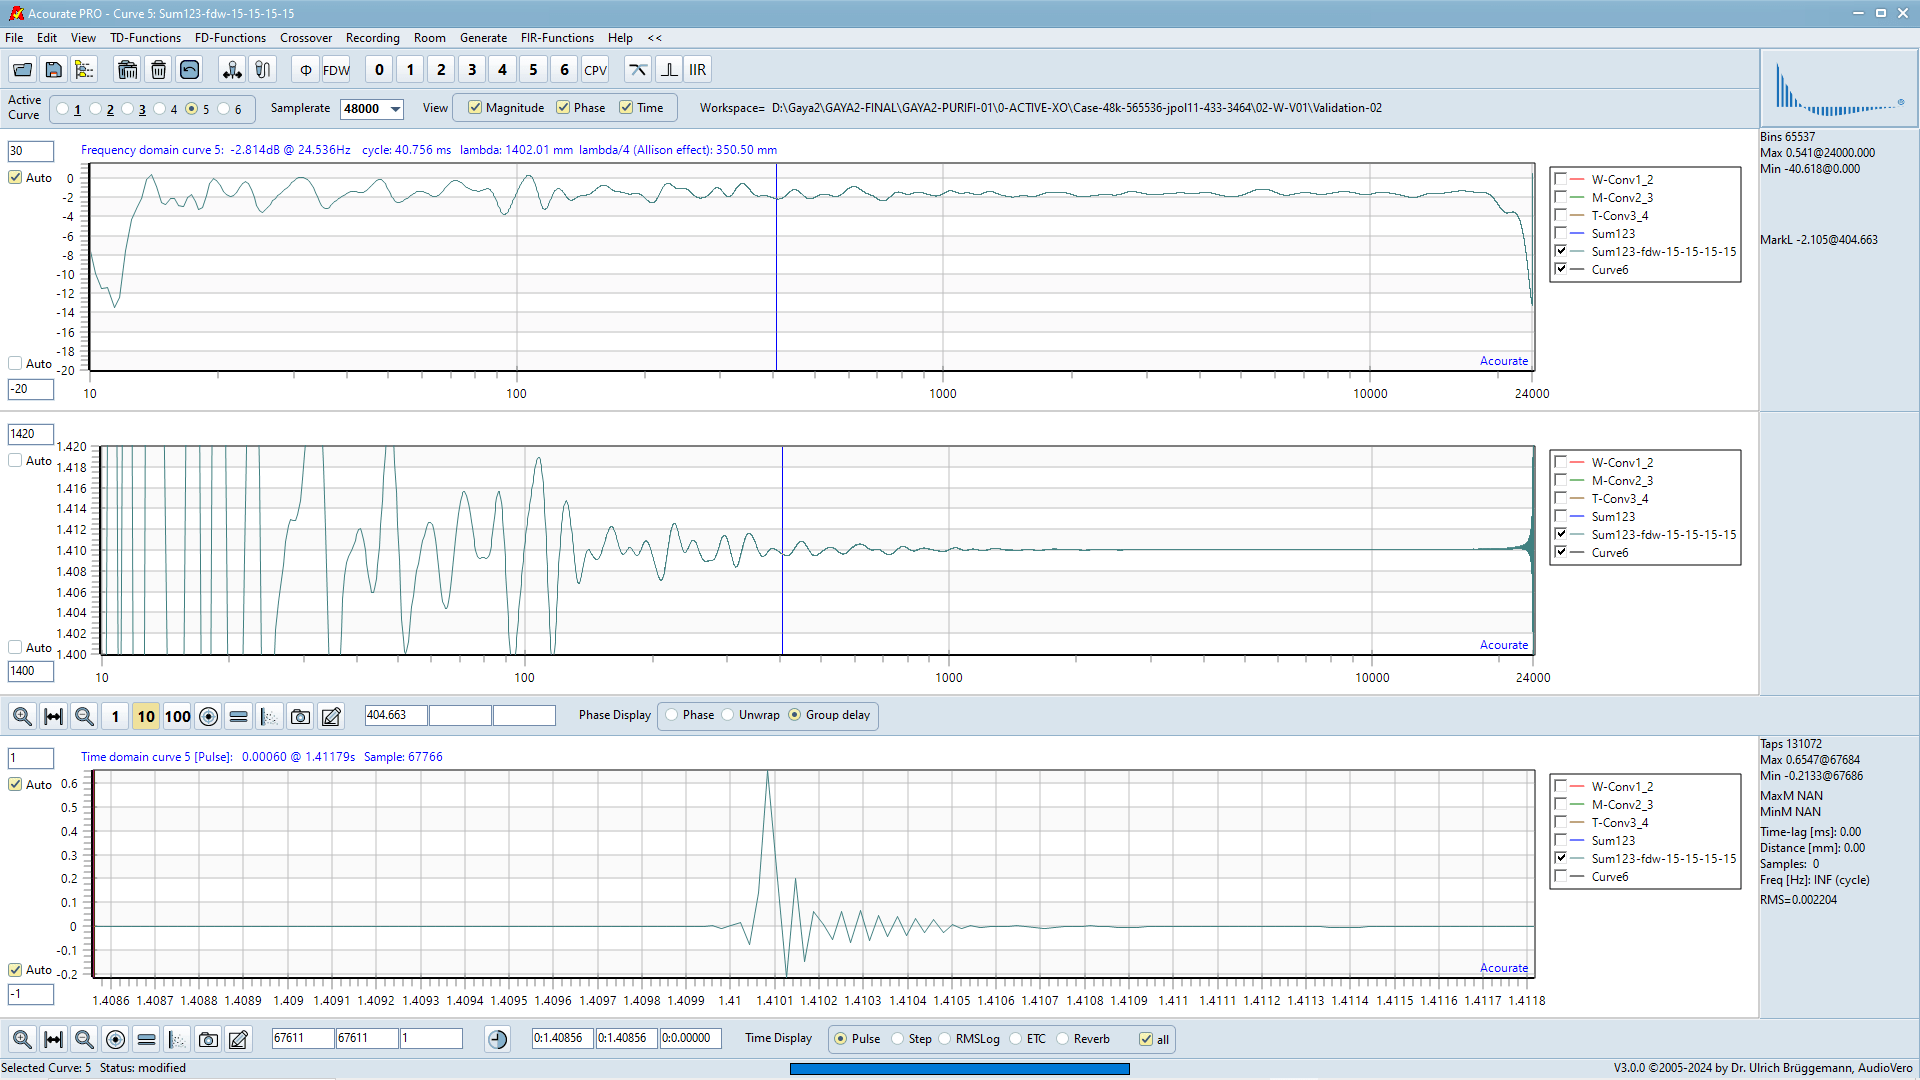The image size is (1920, 1080).
Task: Toggle the 'all' checkbox in time display
Action: (1146, 1039)
